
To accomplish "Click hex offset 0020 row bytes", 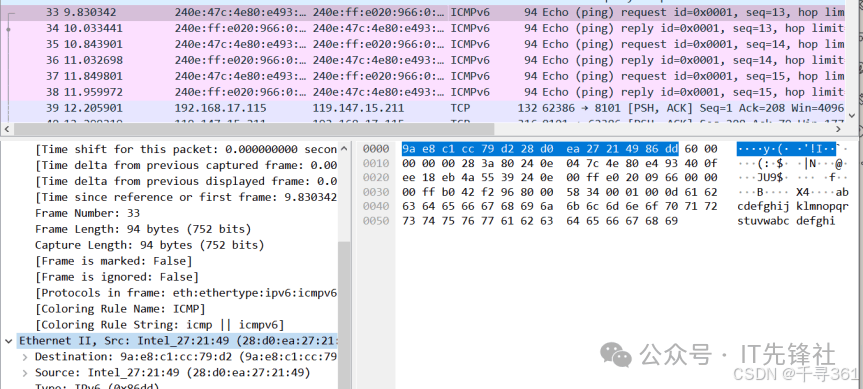I will 560,178.
